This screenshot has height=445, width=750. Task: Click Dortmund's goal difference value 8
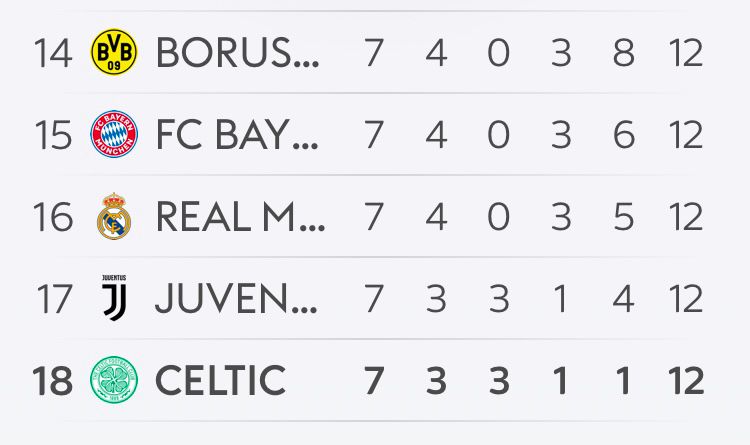[x=624, y=53]
